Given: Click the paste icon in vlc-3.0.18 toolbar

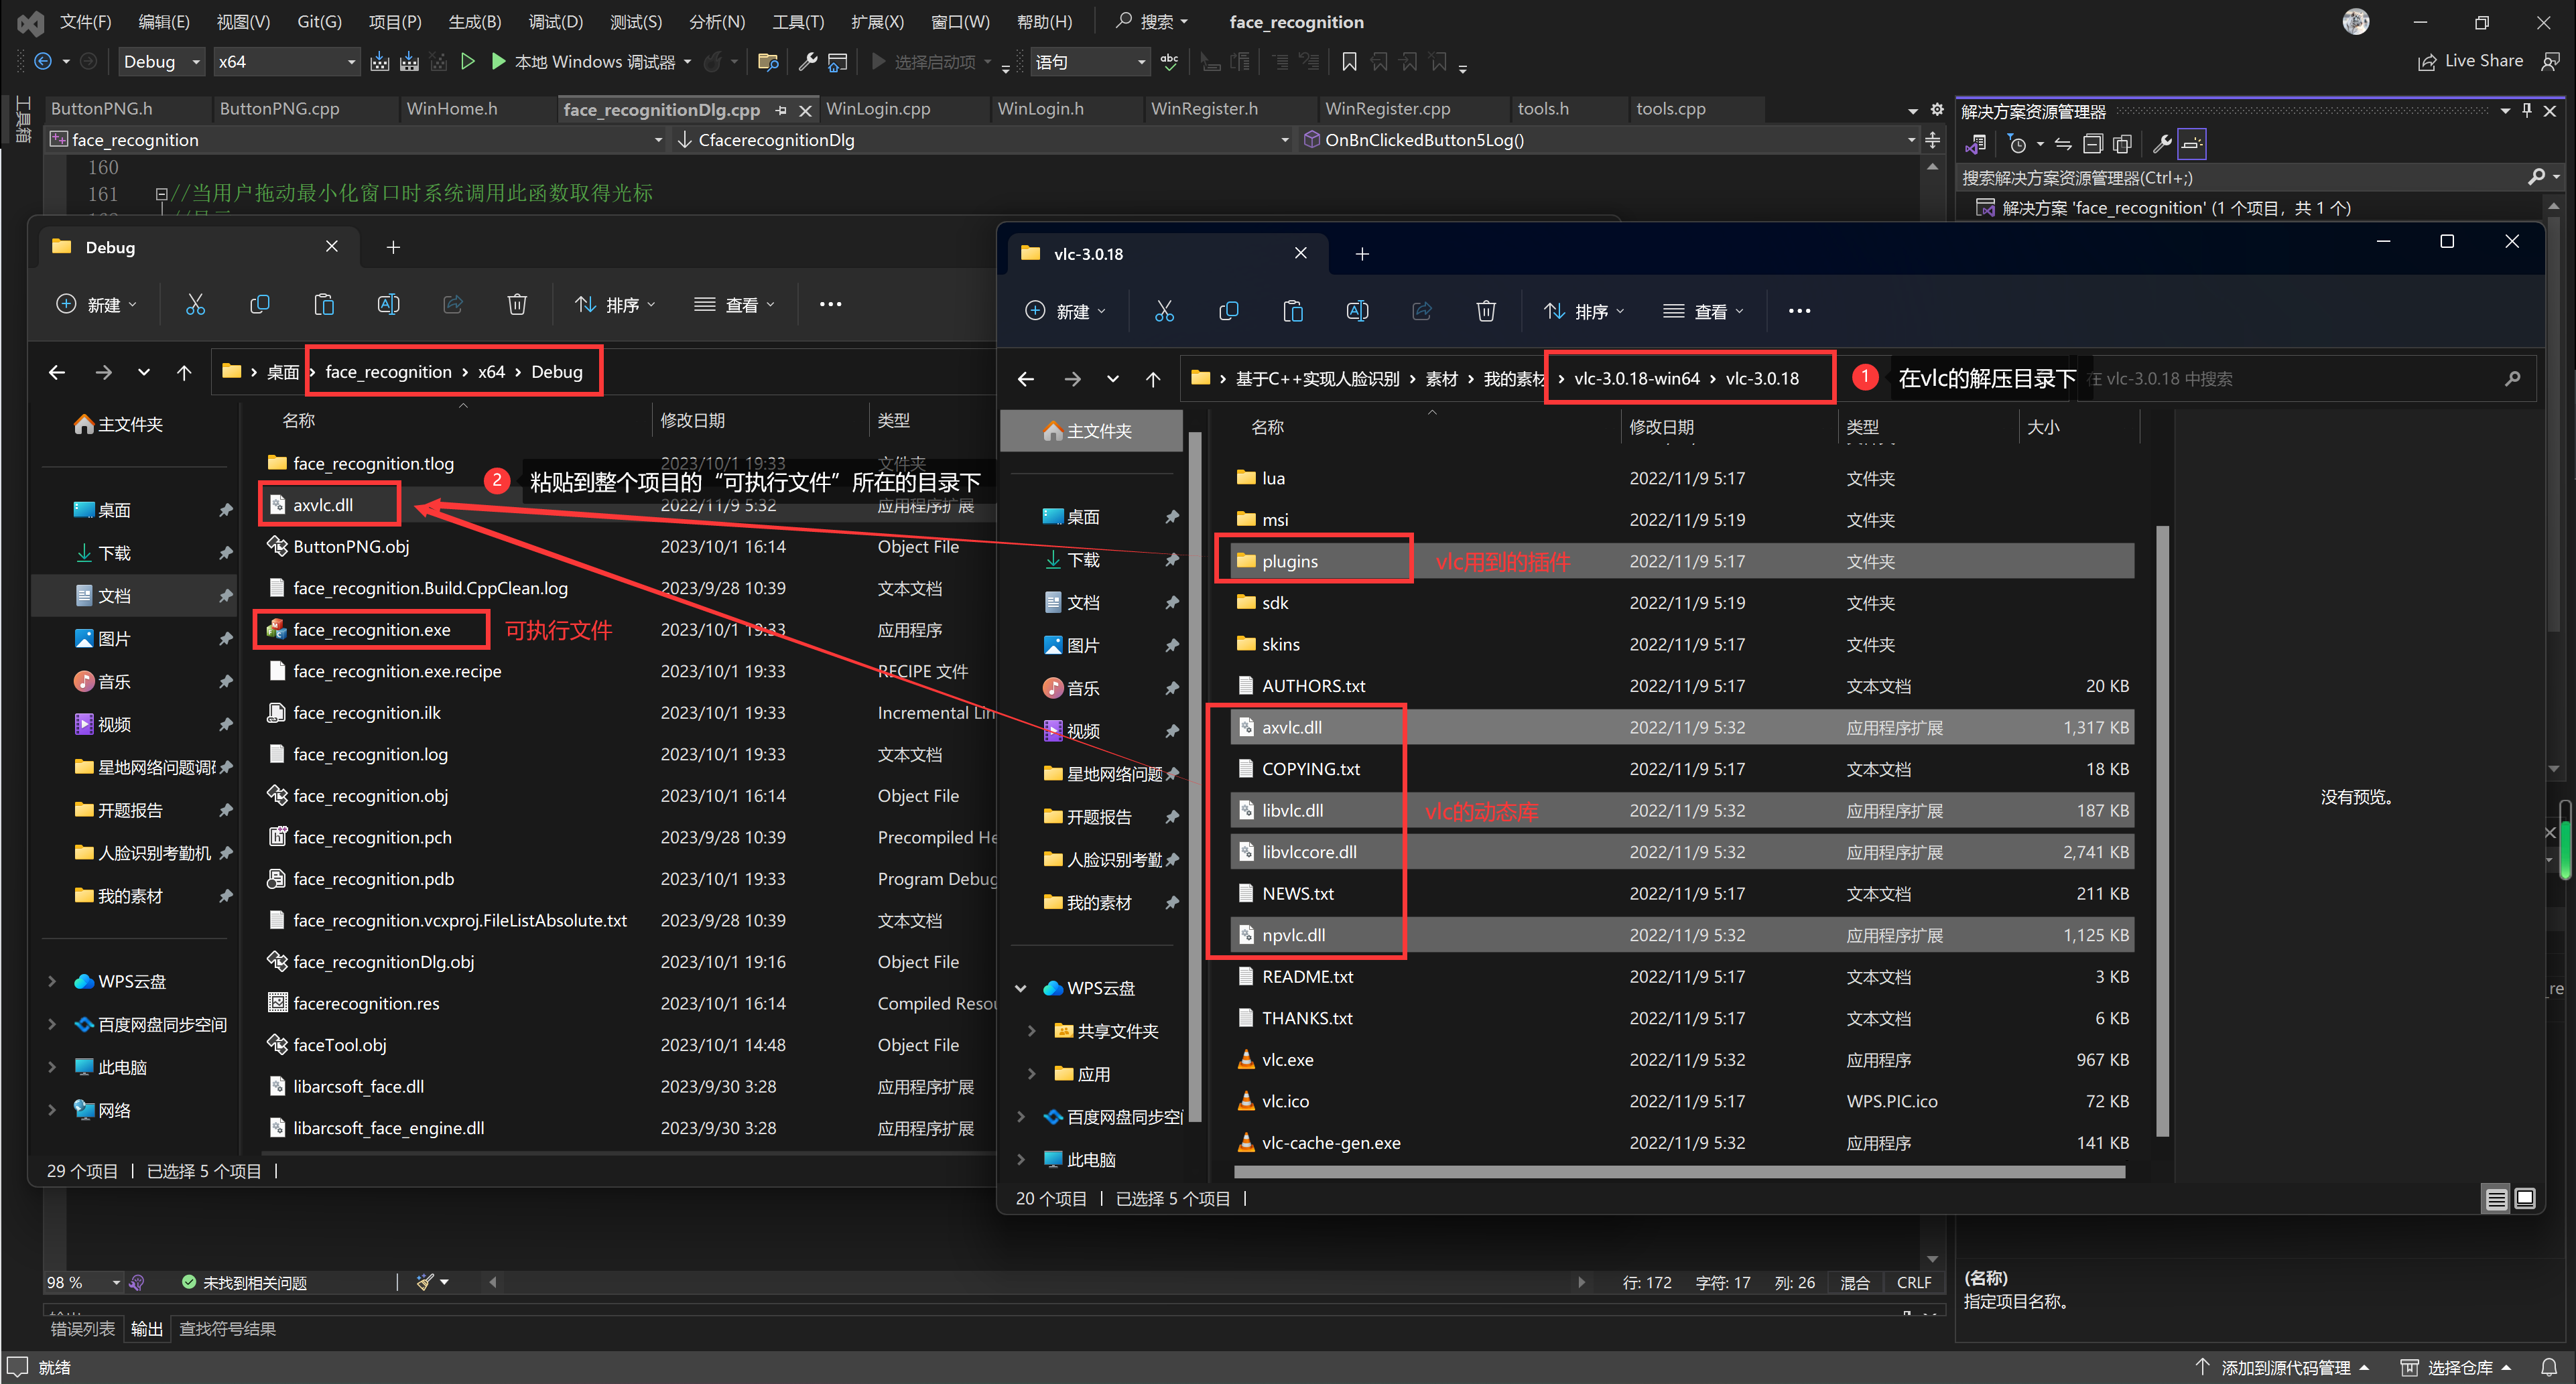Looking at the screenshot, I should coord(1292,311).
